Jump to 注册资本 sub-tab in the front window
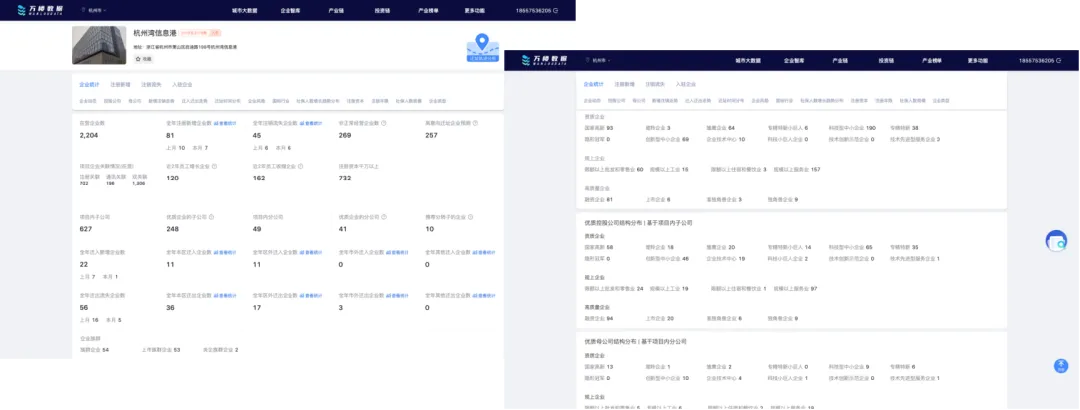 click(859, 101)
